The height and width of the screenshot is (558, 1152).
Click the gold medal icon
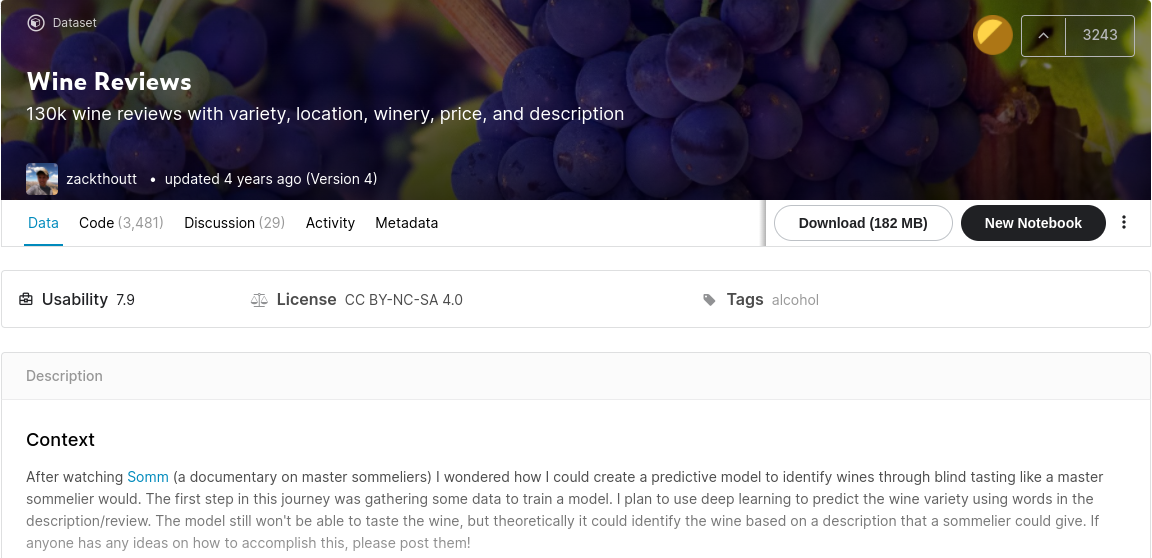click(x=993, y=36)
